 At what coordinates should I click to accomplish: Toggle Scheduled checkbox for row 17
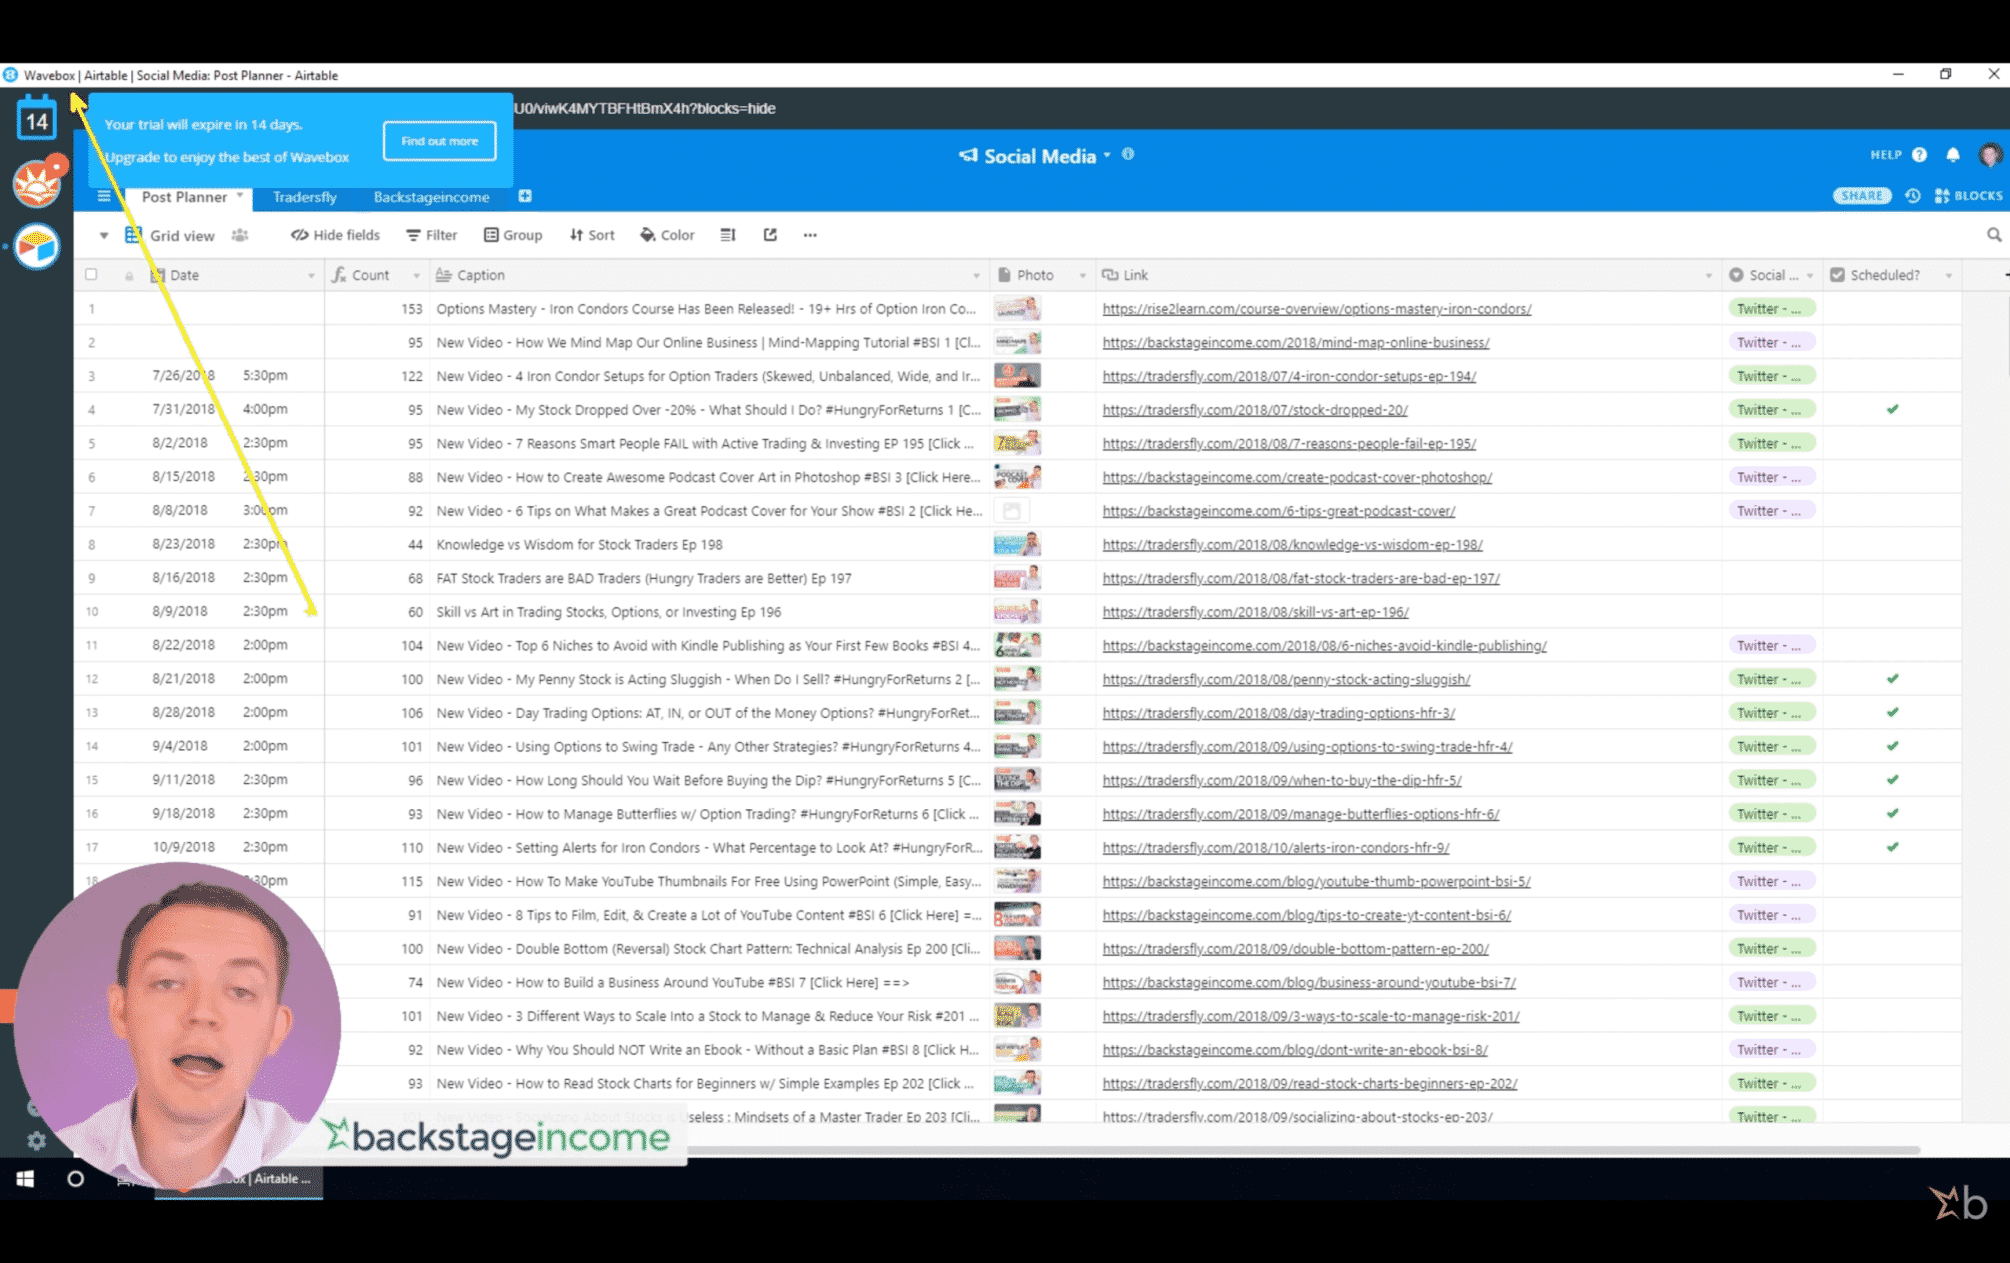coord(1892,847)
